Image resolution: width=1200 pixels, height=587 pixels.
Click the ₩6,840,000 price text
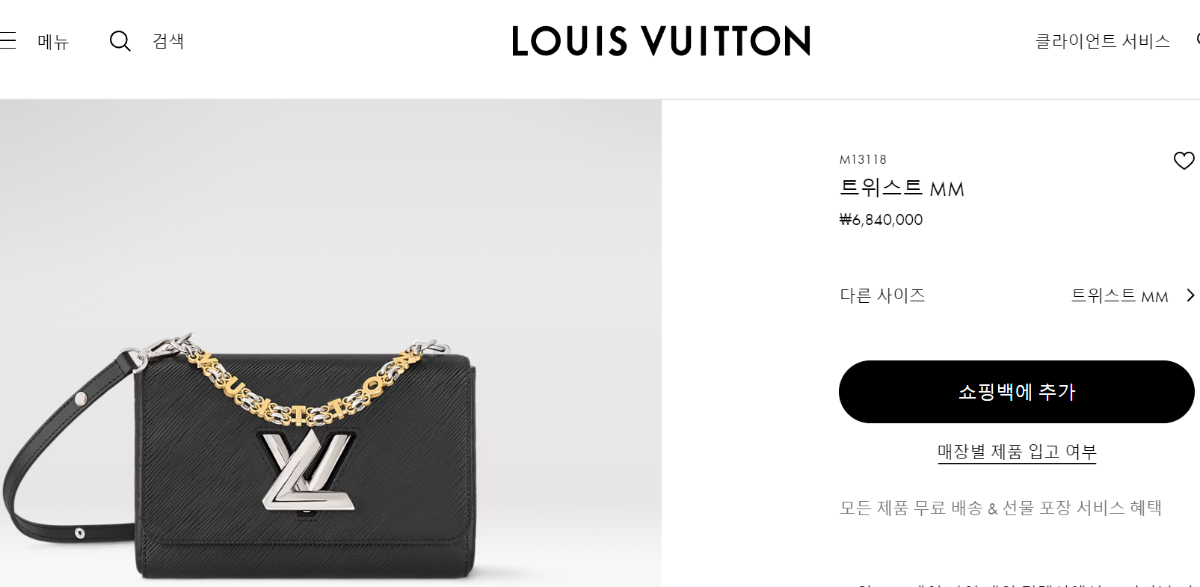click(x=880, y=220)
